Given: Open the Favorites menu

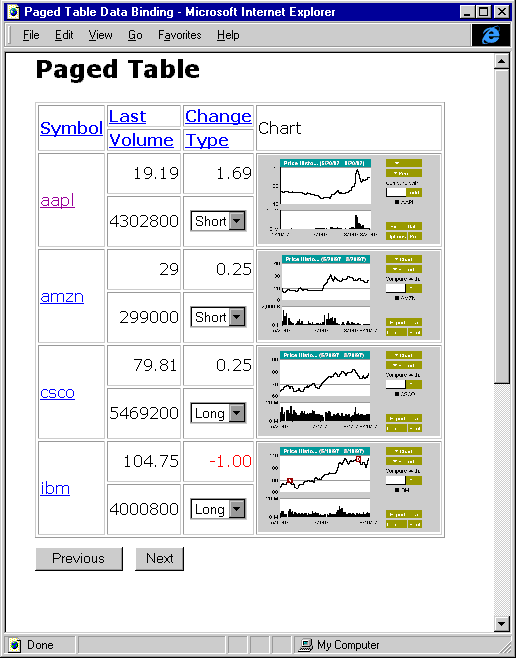Looking at the screenshot, I should [180, 35].
